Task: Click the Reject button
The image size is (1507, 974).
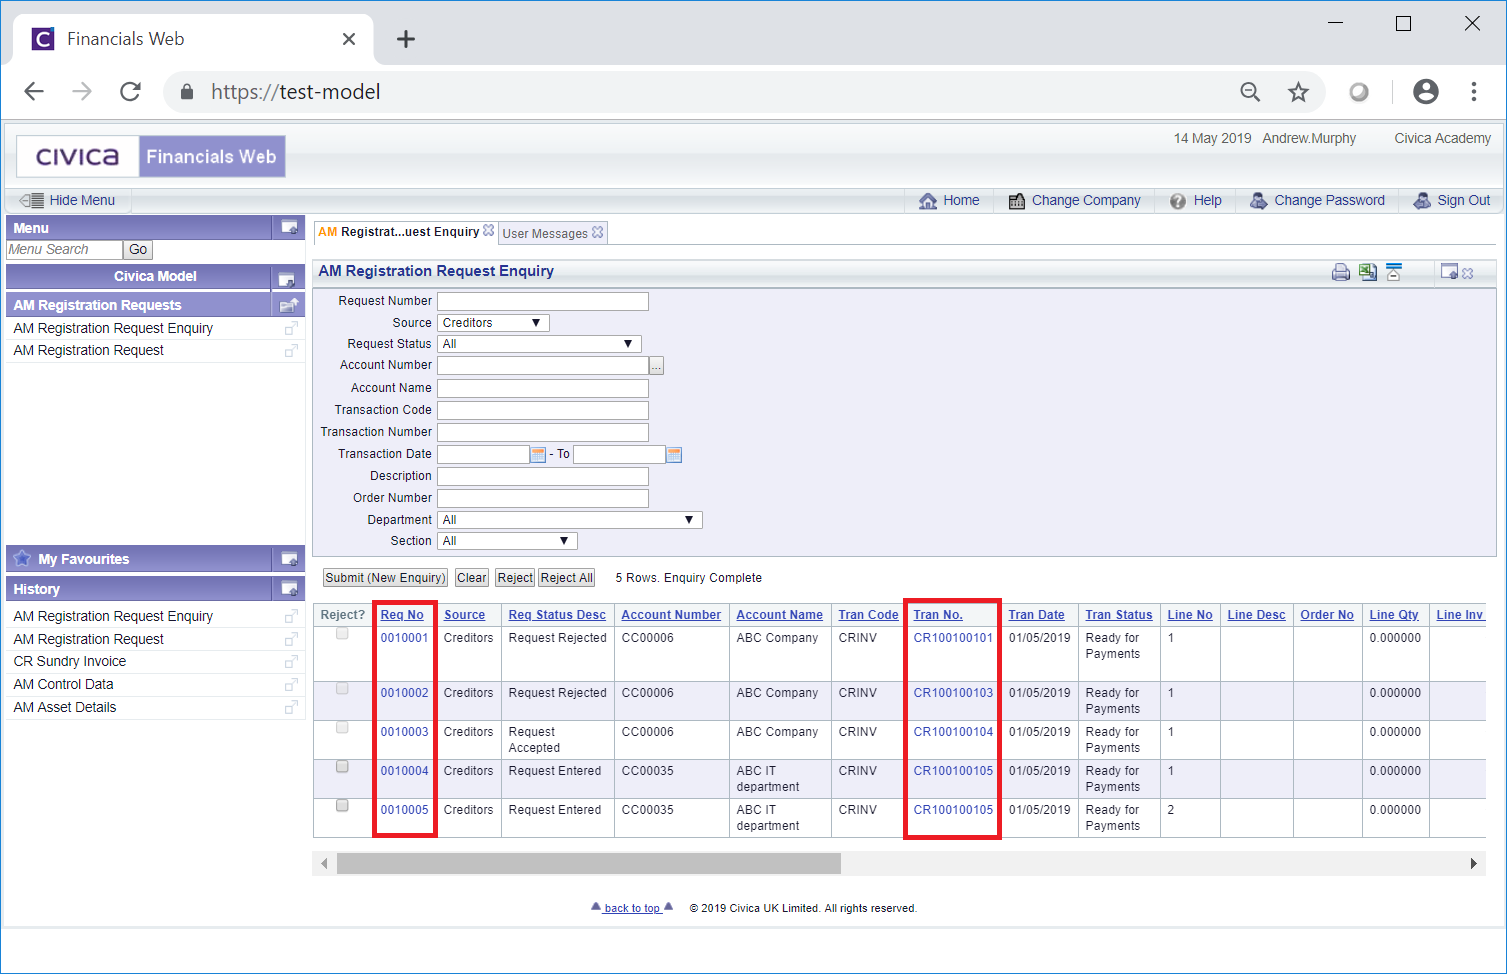Action: point(515,578)
